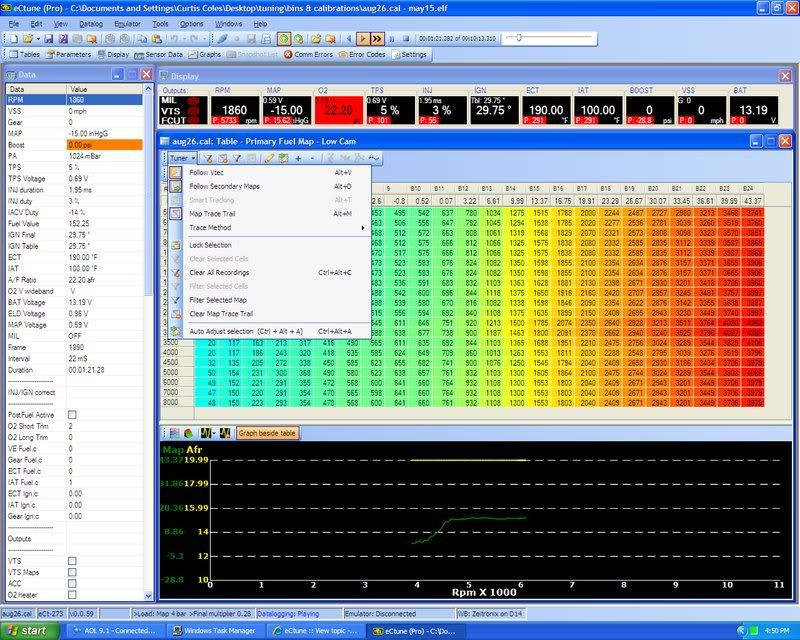Viewport: 800px width, 640px height.
Task: Open the Sensor Data panel
Action: coord(159,54)
